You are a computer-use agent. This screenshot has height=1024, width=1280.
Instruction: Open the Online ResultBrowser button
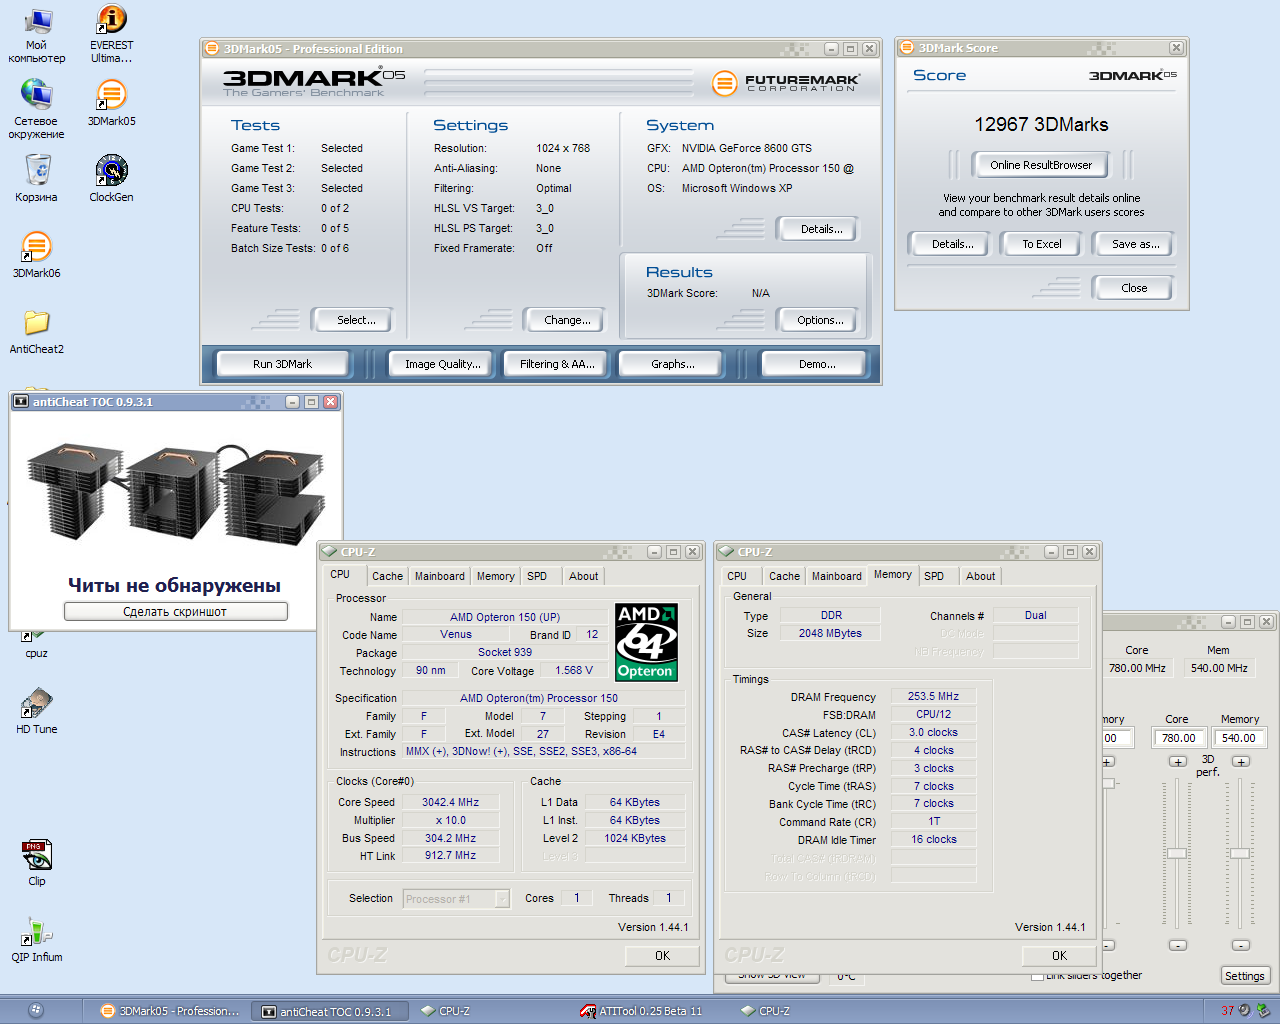(x=1041, y=165)
